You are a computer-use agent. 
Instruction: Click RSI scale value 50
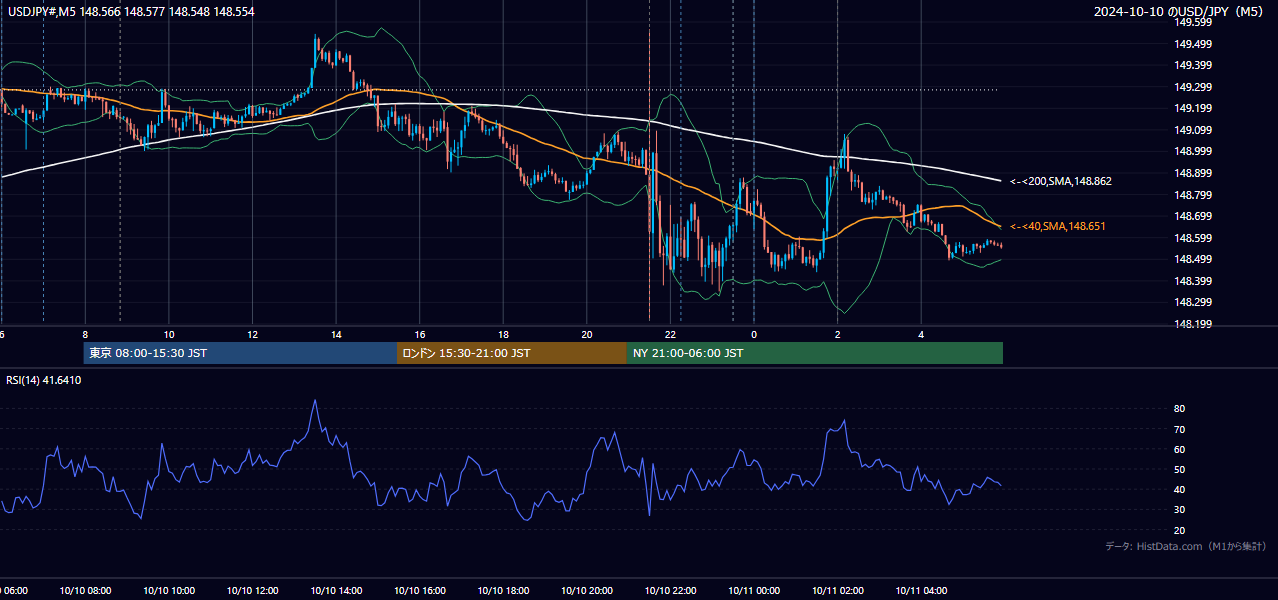[x=1180, y=469]
